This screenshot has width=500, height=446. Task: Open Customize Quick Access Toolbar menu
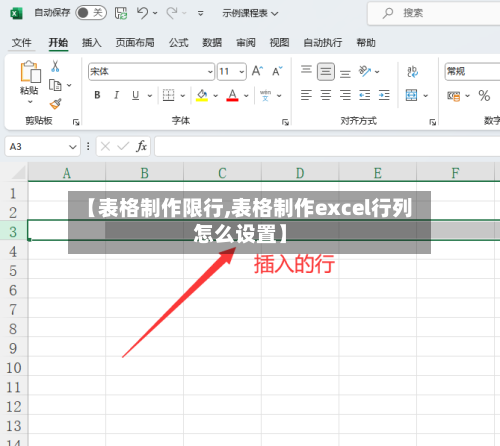(200, 13)
